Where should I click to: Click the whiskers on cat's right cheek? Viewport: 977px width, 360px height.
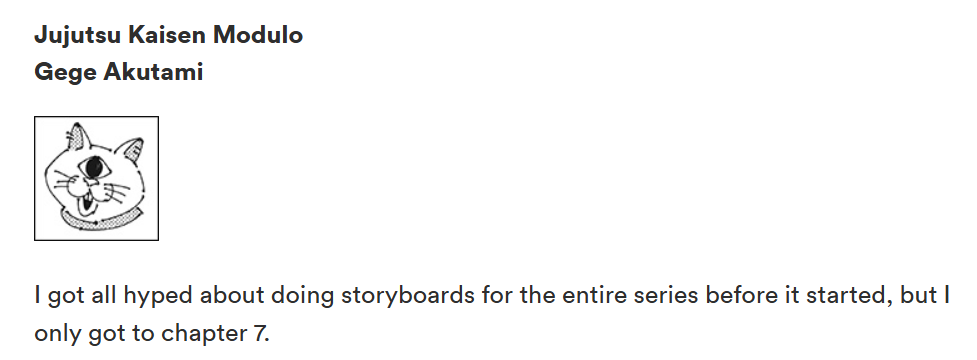(118, 192)
